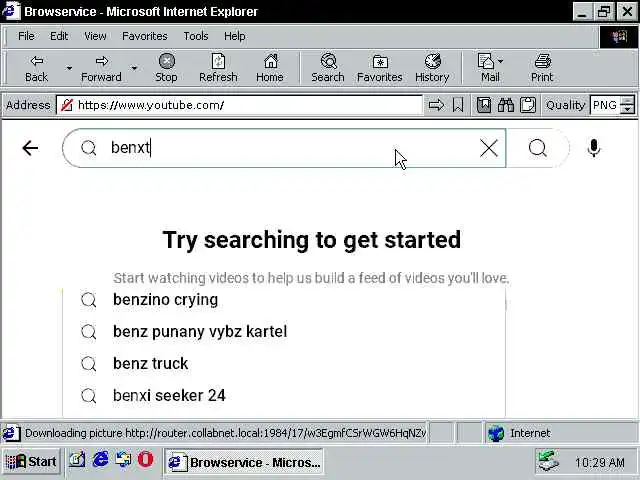The height and width of the screenshot is (480, 640).
Task: Start voice search with microphone
Action: [594, 148]
